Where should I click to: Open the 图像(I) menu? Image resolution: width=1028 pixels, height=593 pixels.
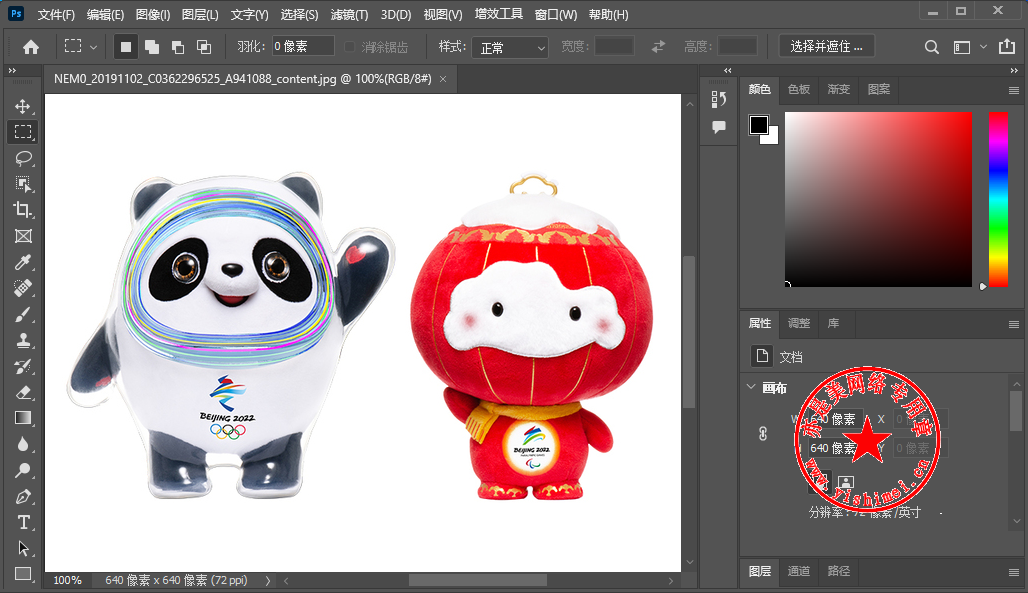[153, 14]
